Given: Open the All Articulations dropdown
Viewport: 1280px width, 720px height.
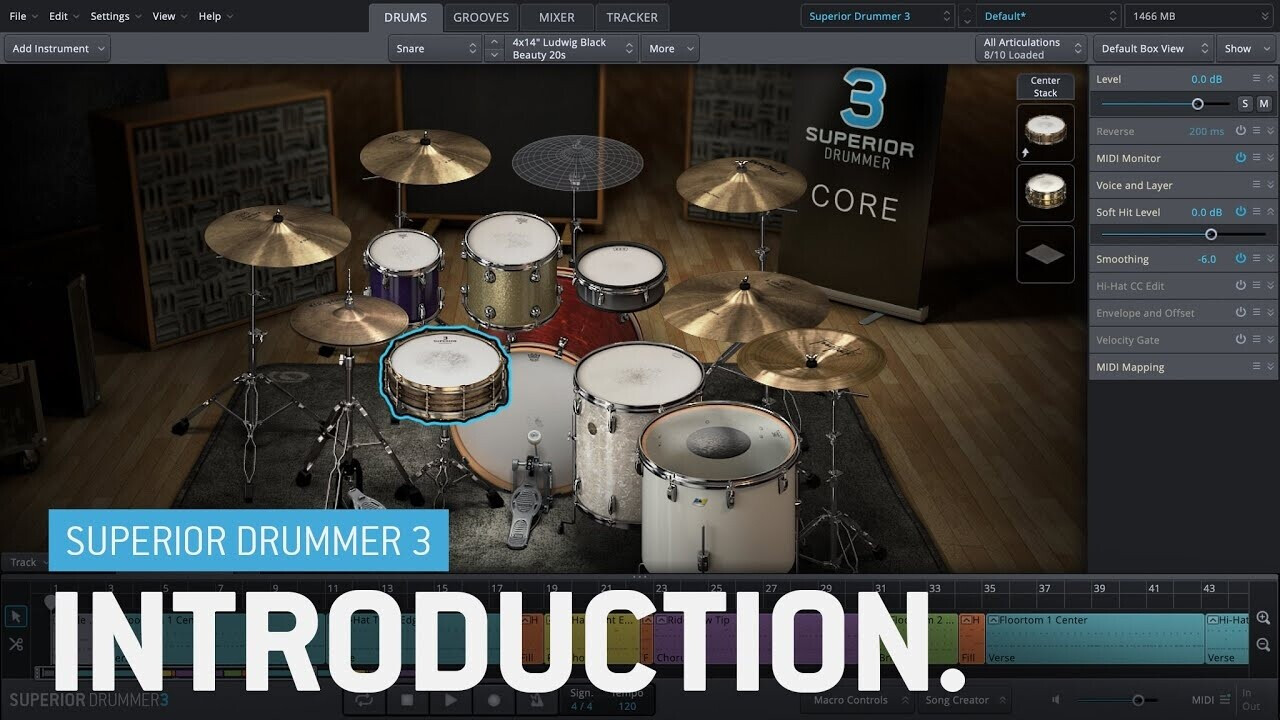Looking at the screenshot, I should [x=1030, y=48].
